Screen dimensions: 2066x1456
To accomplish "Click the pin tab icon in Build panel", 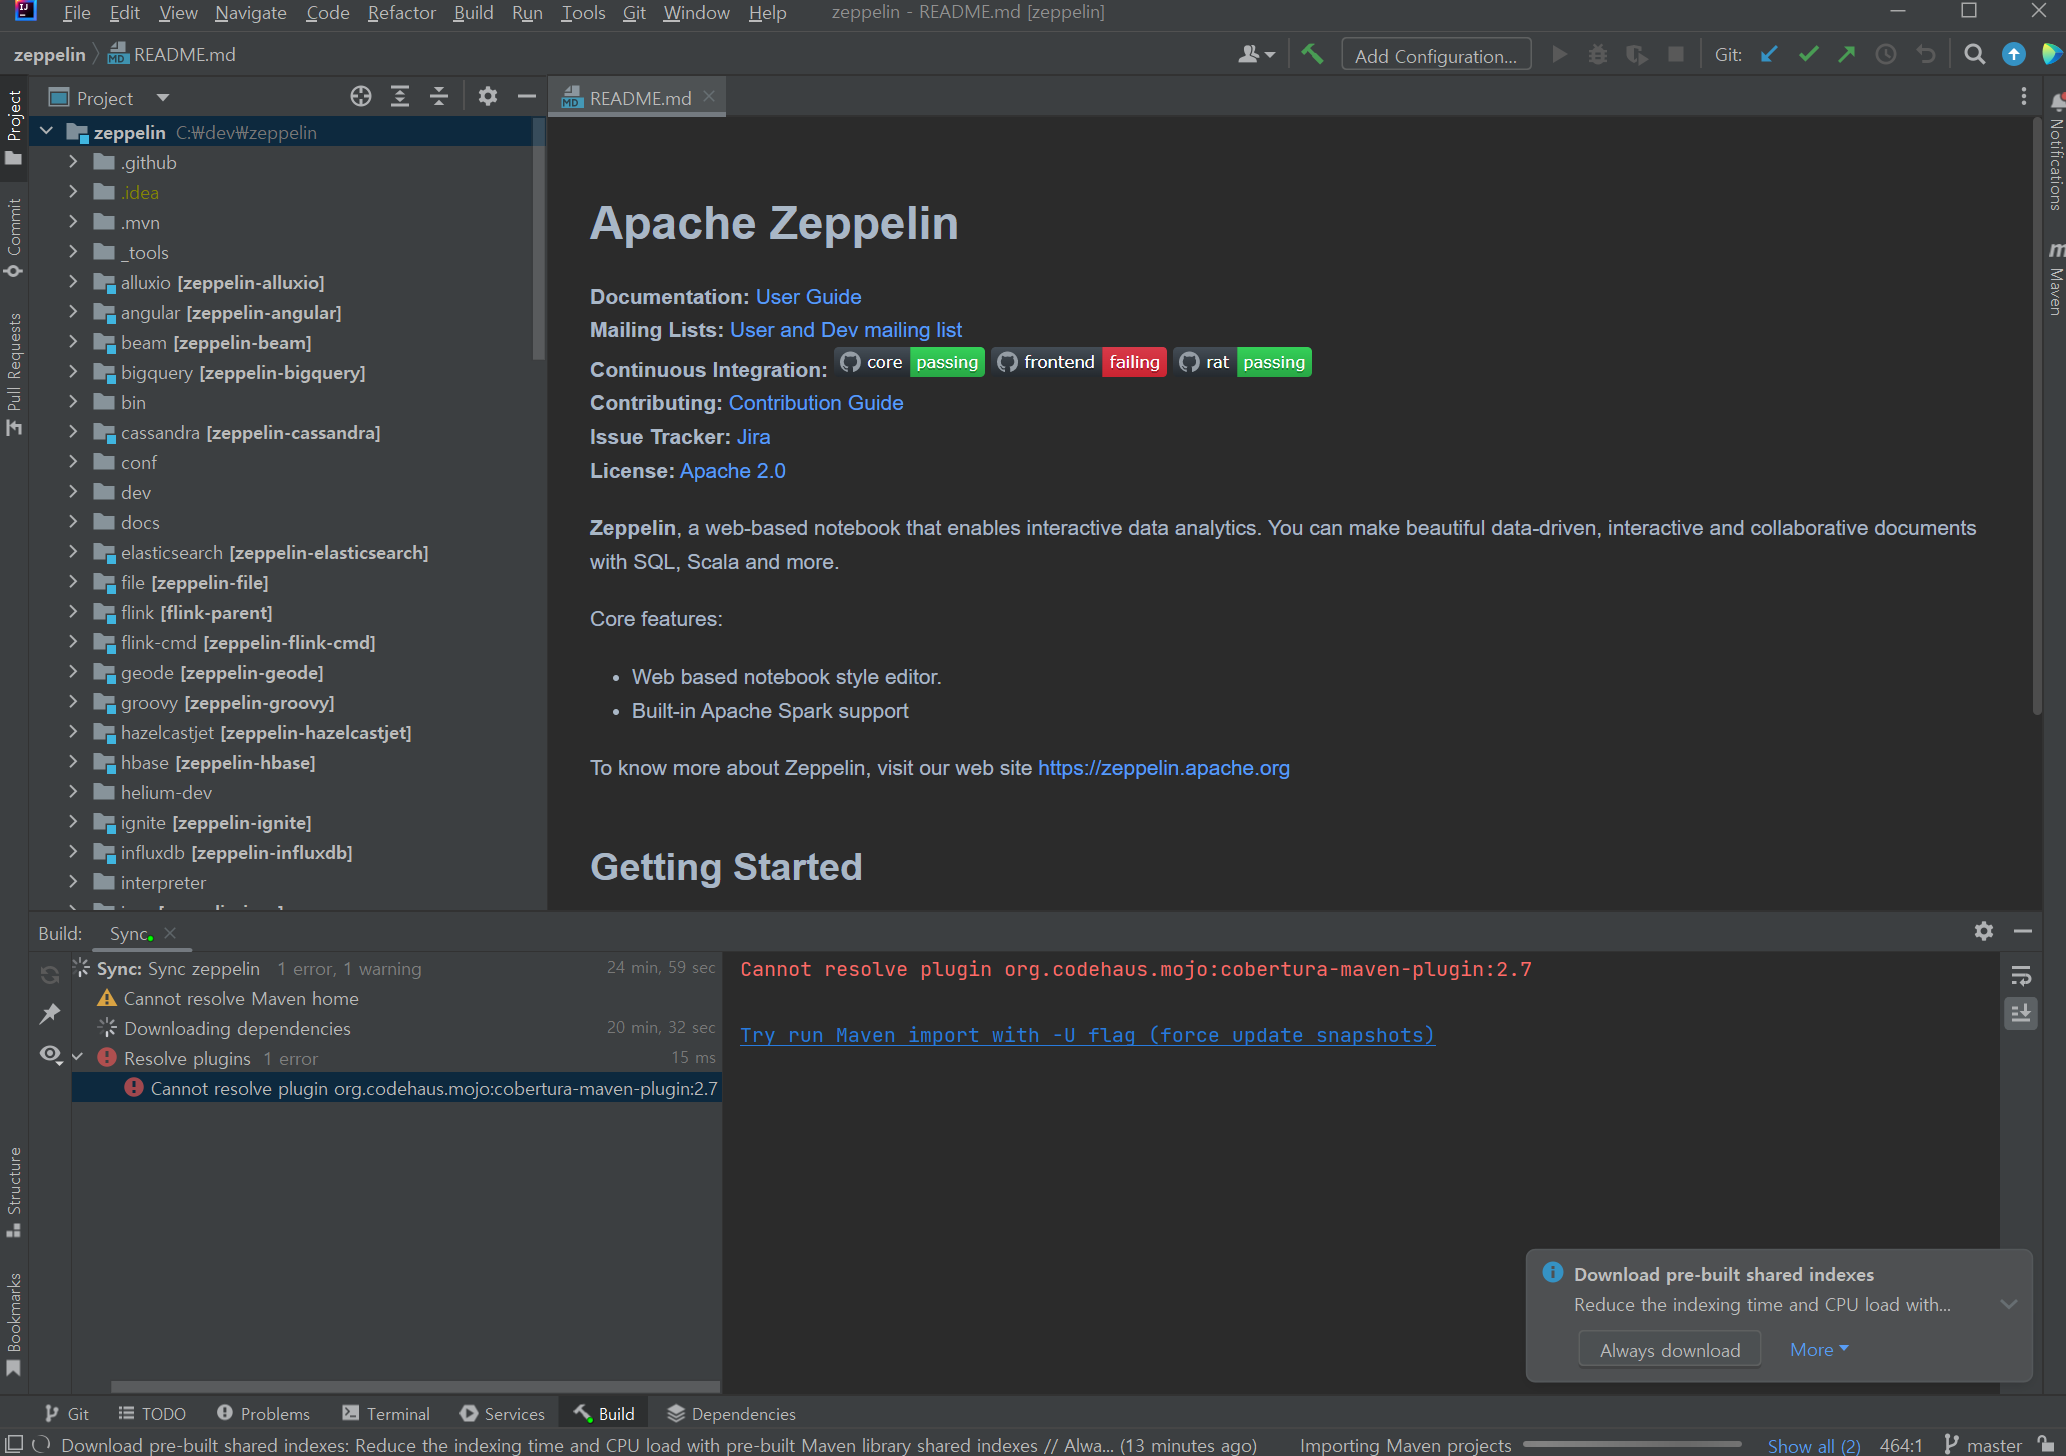I will coord(49,1014).
